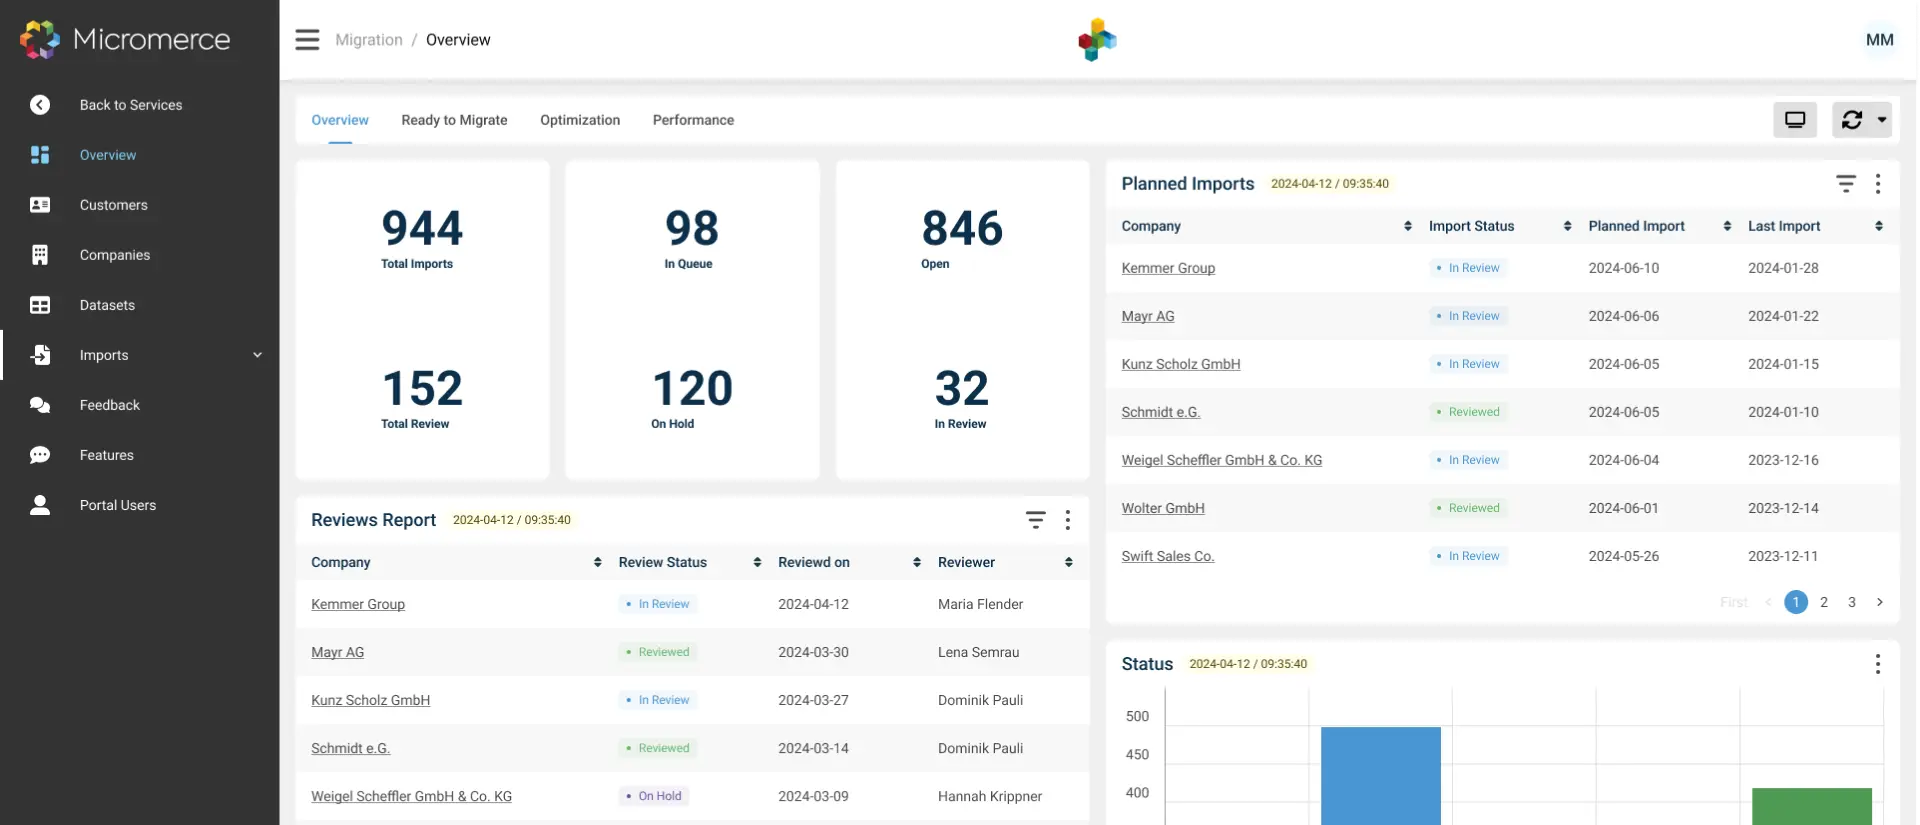
Task: Click the Overview dashboard icon in the sidebar
Action: pyautogui.click(x=40, y=155)
